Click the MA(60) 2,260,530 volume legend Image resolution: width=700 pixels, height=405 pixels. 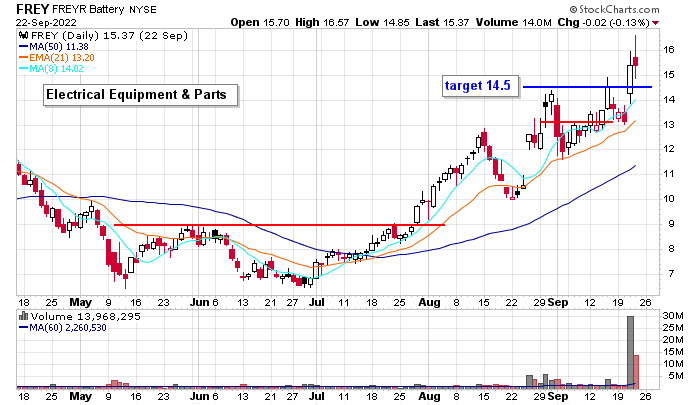(x=62, y=328)
